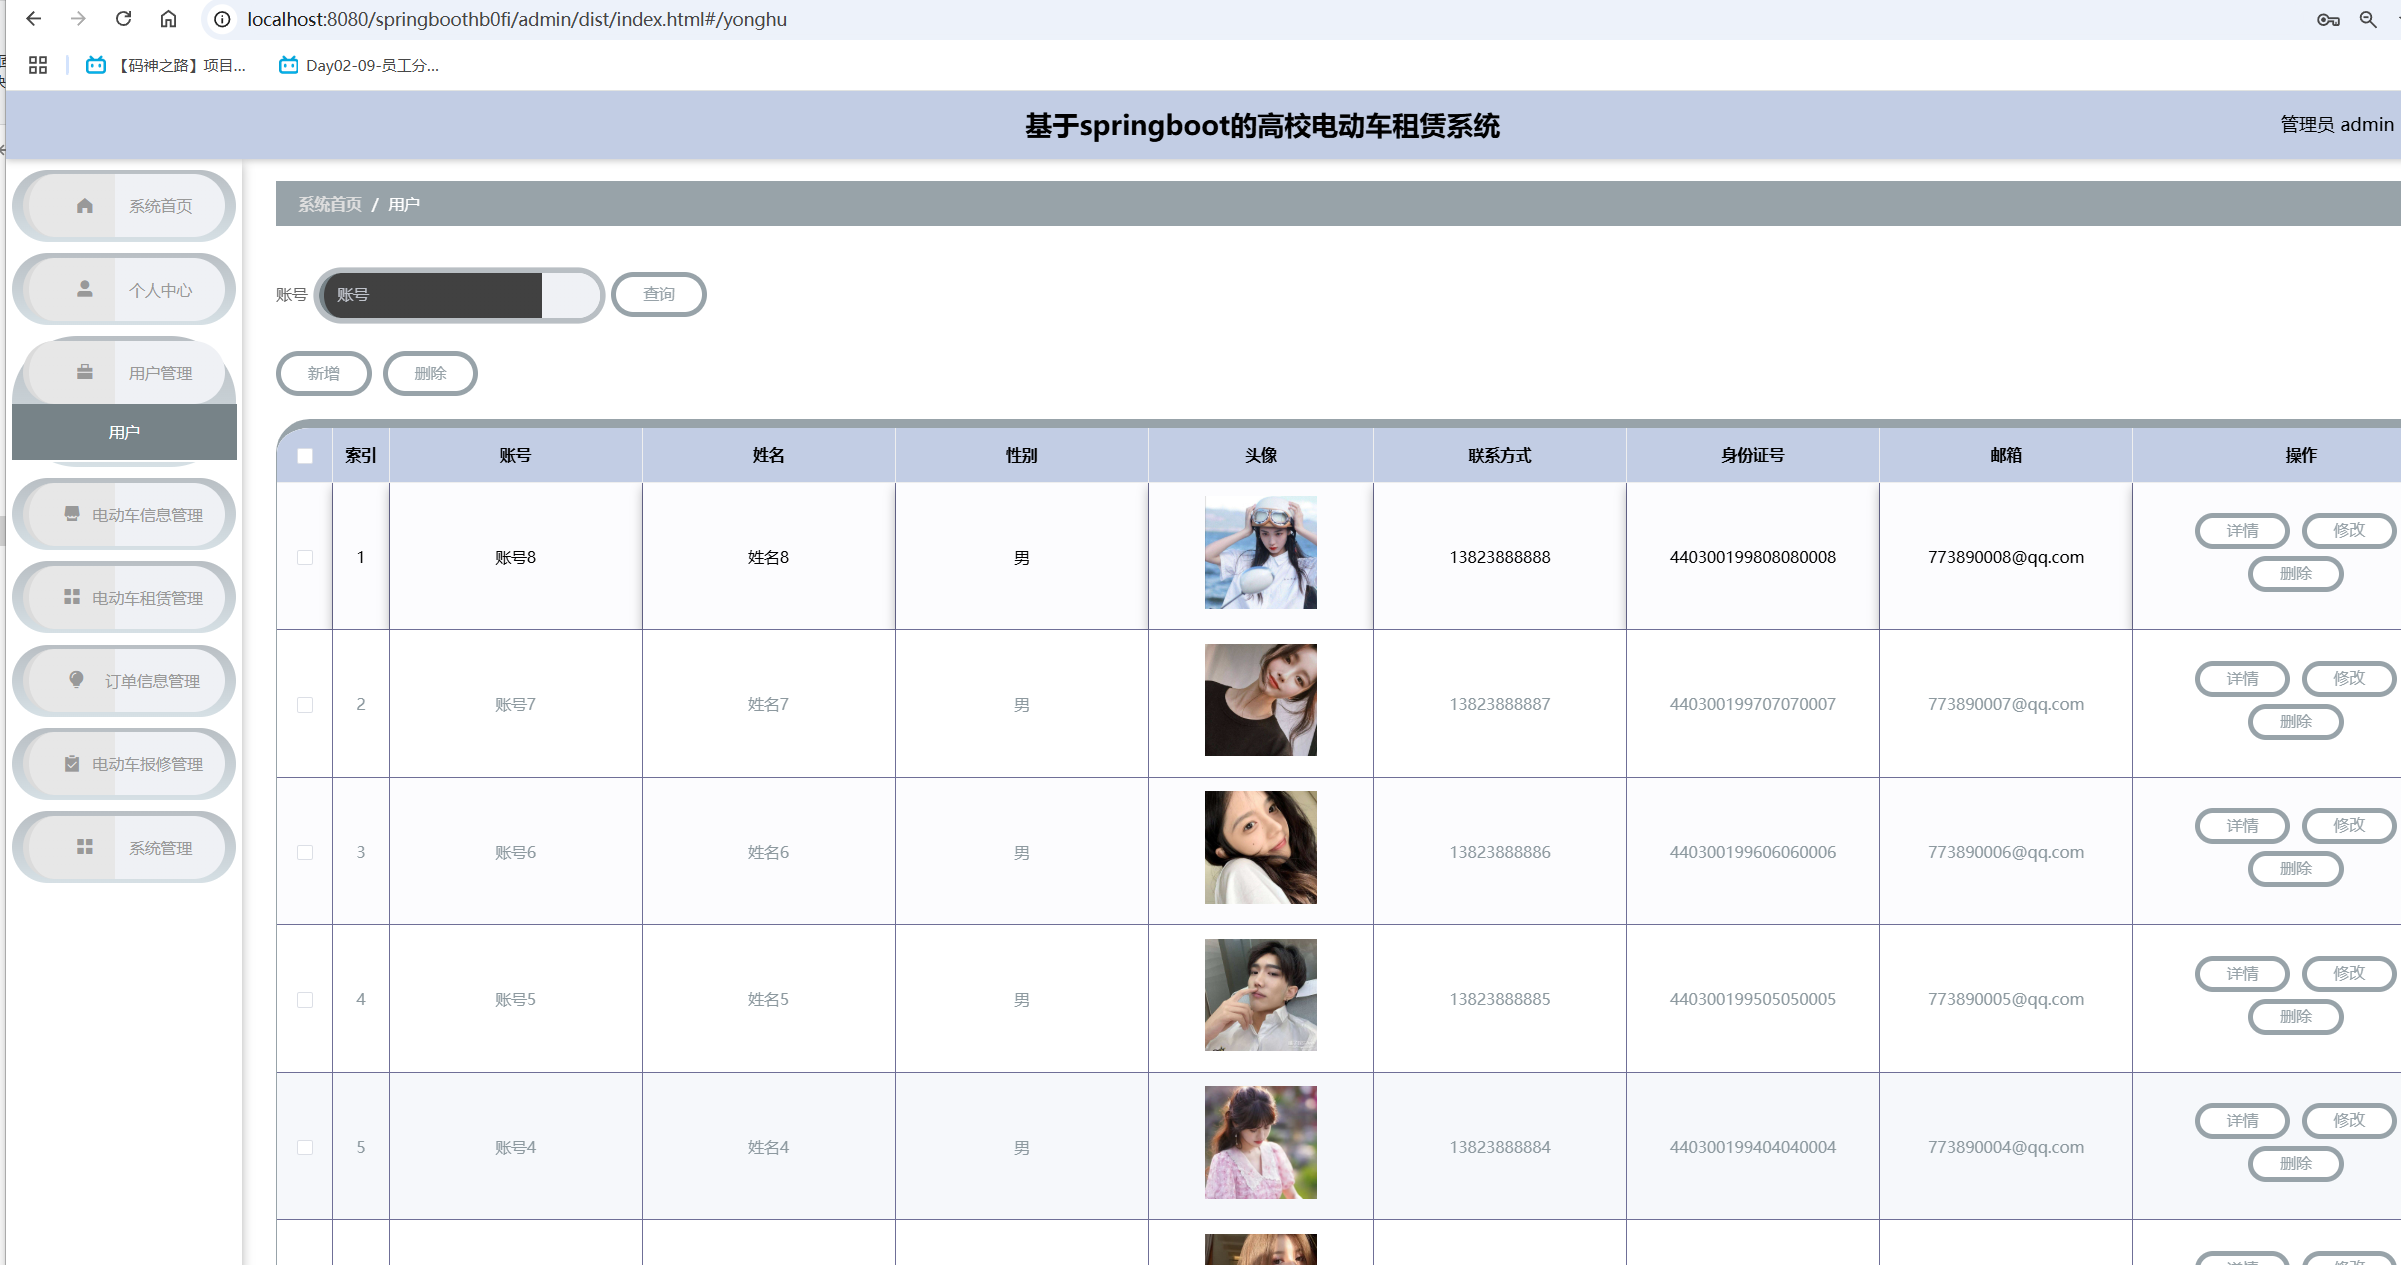Reload the page with browser refresh icon
2401x1265 pixels.
(x=123, y=19)
